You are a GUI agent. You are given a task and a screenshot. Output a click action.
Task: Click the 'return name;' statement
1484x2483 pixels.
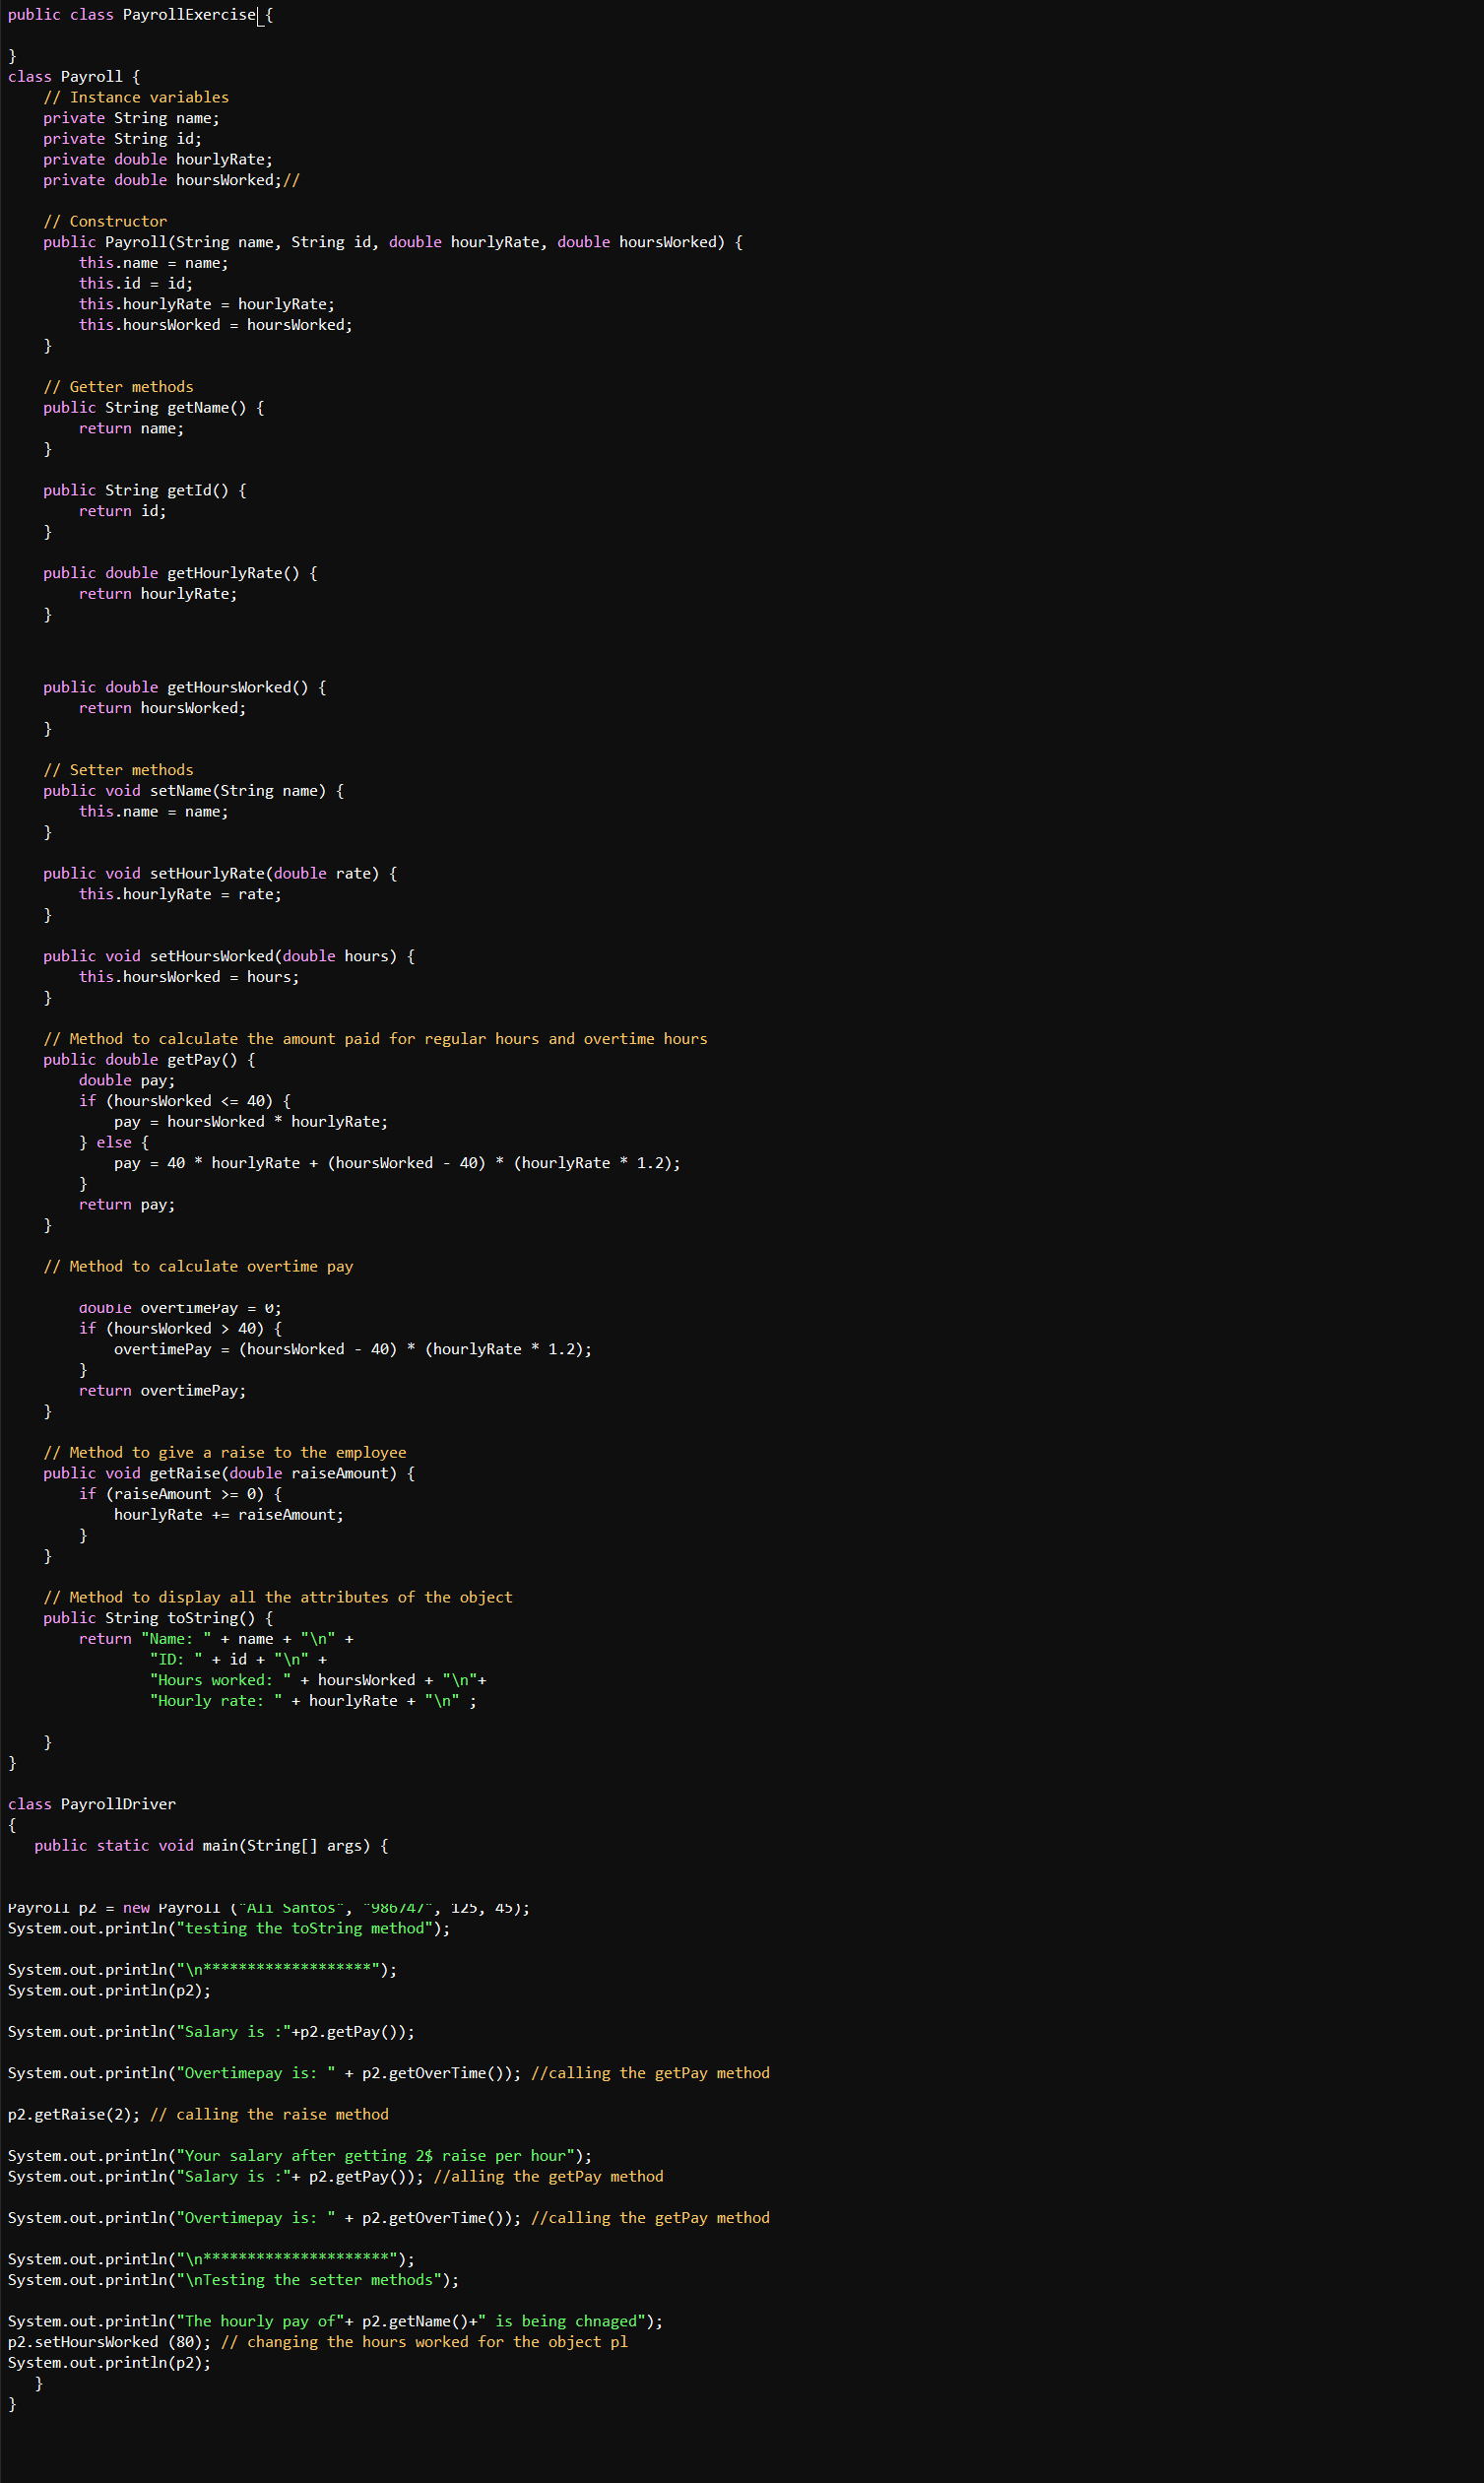(131, 429)
